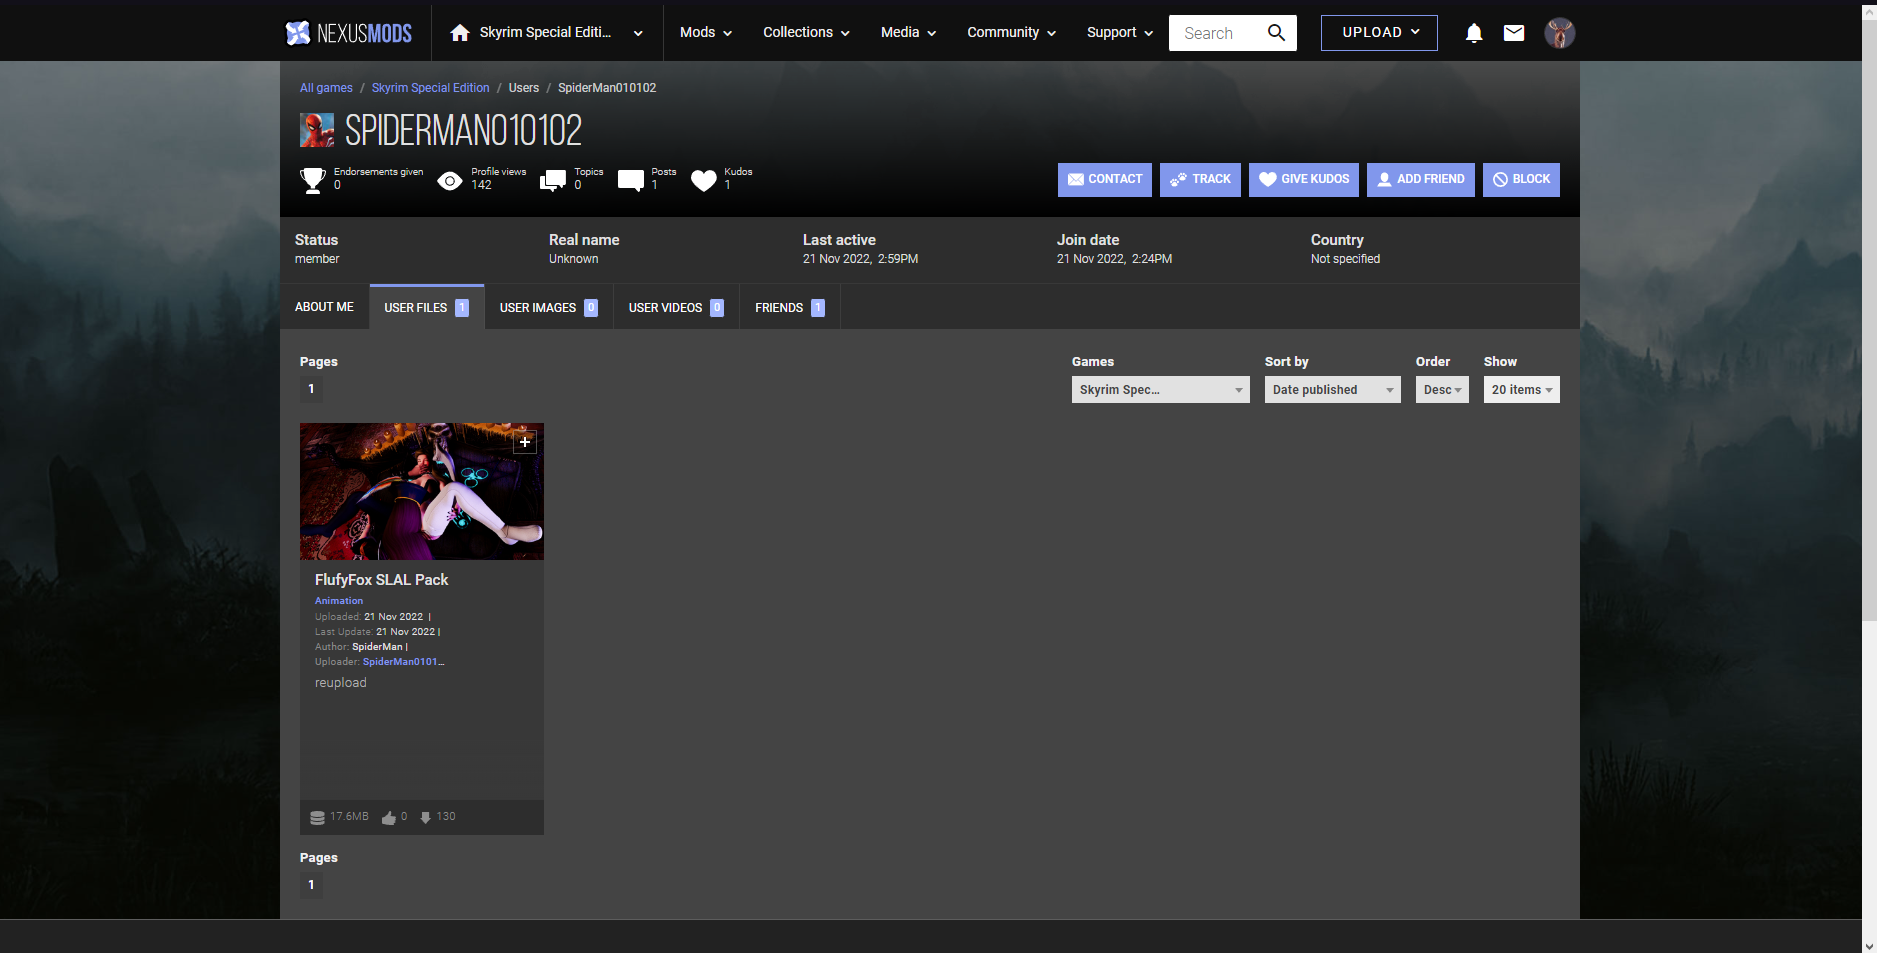Image resolution: width=1877 pixels, height=953 pixels.
Task: Follow the All games breadcrumb link
Action: pos(326,88)
